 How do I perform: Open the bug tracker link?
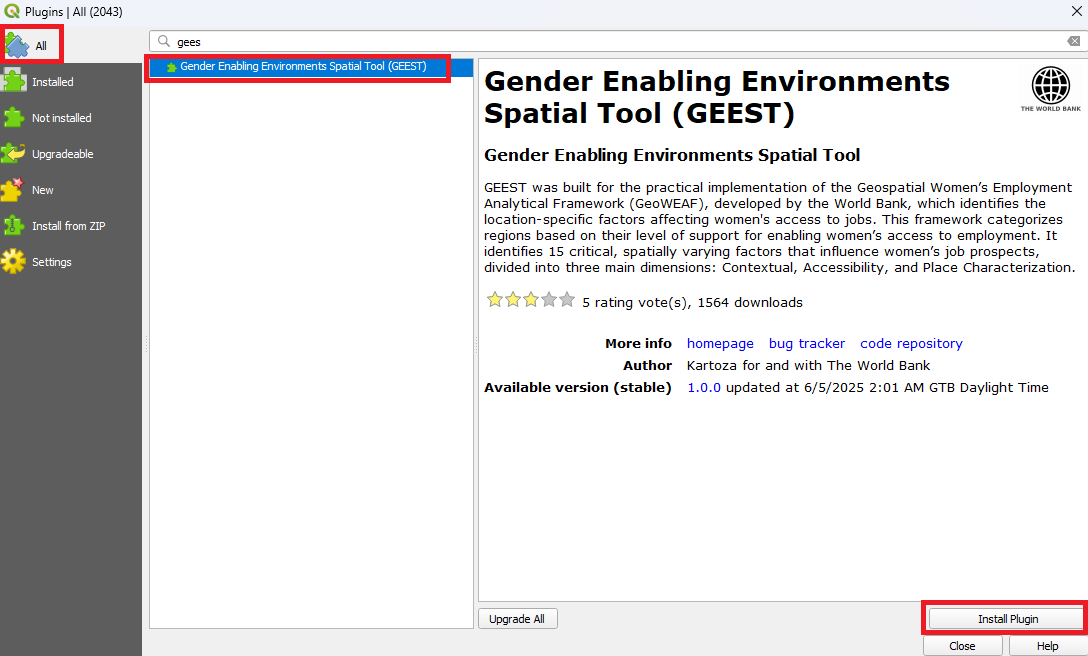(x=806, y=344)
